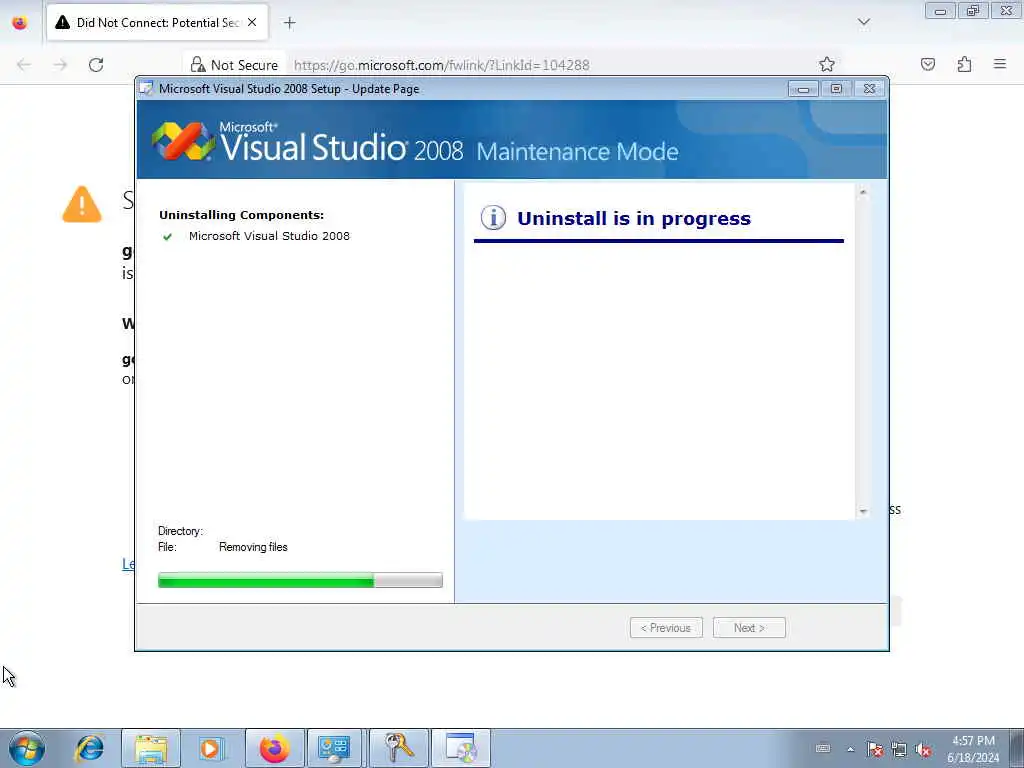The image size is (1024, 768).
Task: Click the Visual Studio logo in banner
Action: [183, 140]
